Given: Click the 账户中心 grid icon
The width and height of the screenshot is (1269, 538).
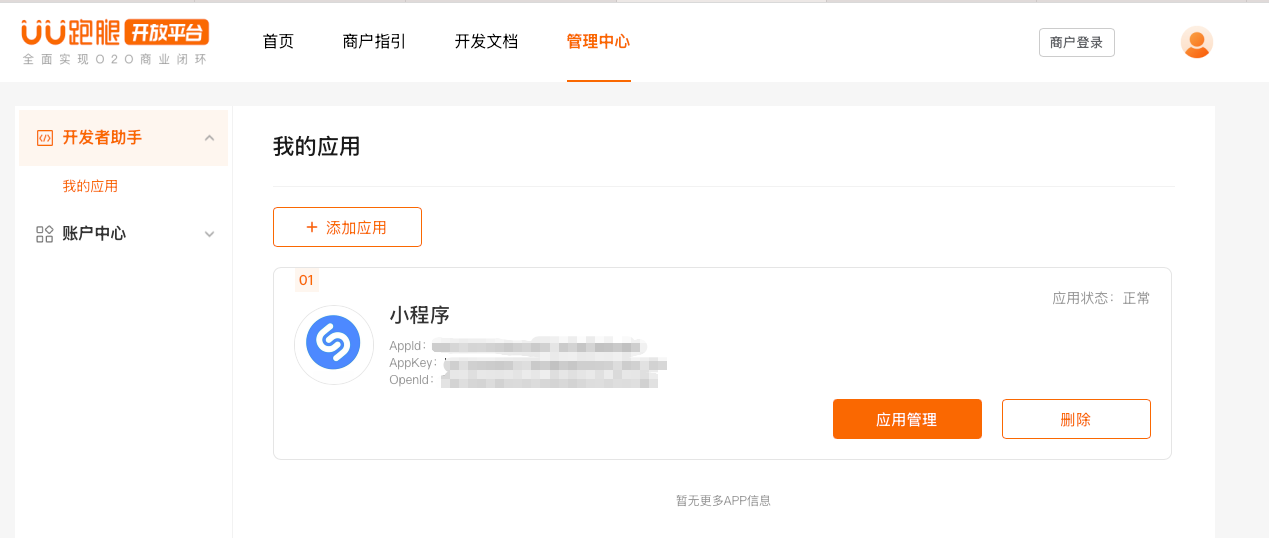Looking at the screenshot, I should (x=44, y=234).
